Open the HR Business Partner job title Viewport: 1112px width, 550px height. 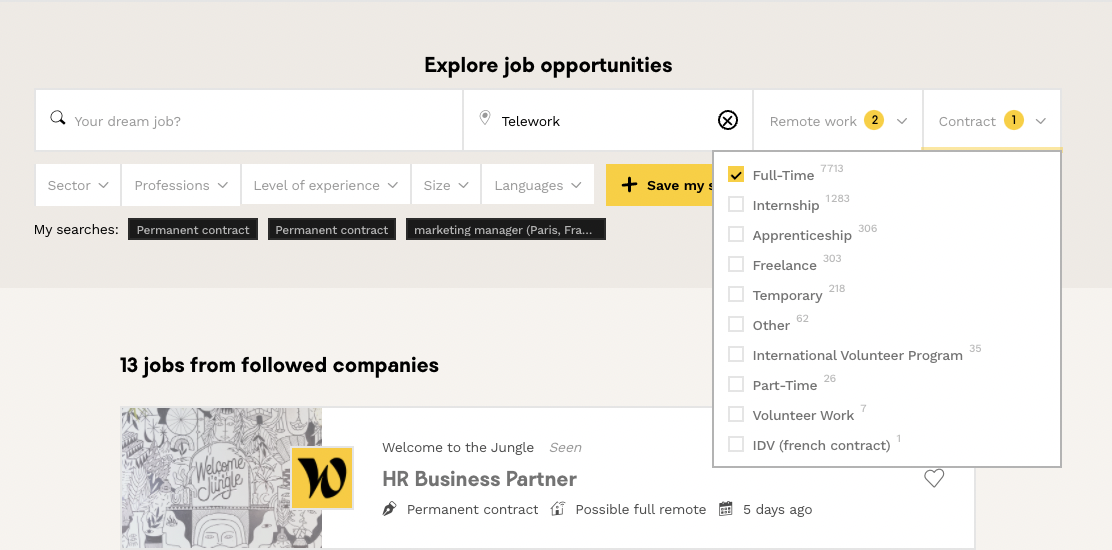[x=479, y=479]
